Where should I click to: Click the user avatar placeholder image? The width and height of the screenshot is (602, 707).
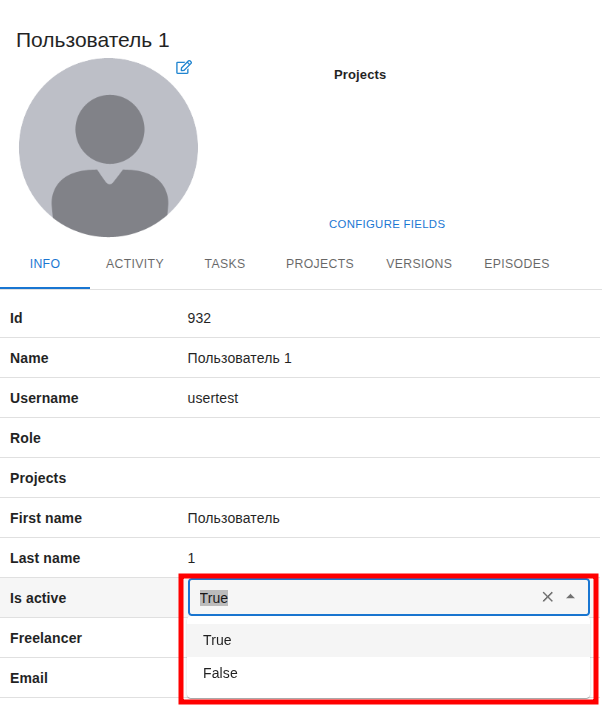(108, 148)
